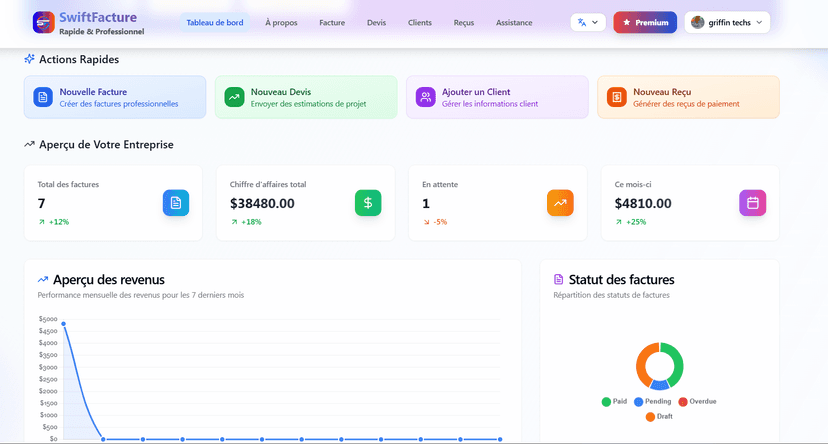This screenshot has width=828, height=444.
Task: Click the translate language icon
Action: pos(582,22)
